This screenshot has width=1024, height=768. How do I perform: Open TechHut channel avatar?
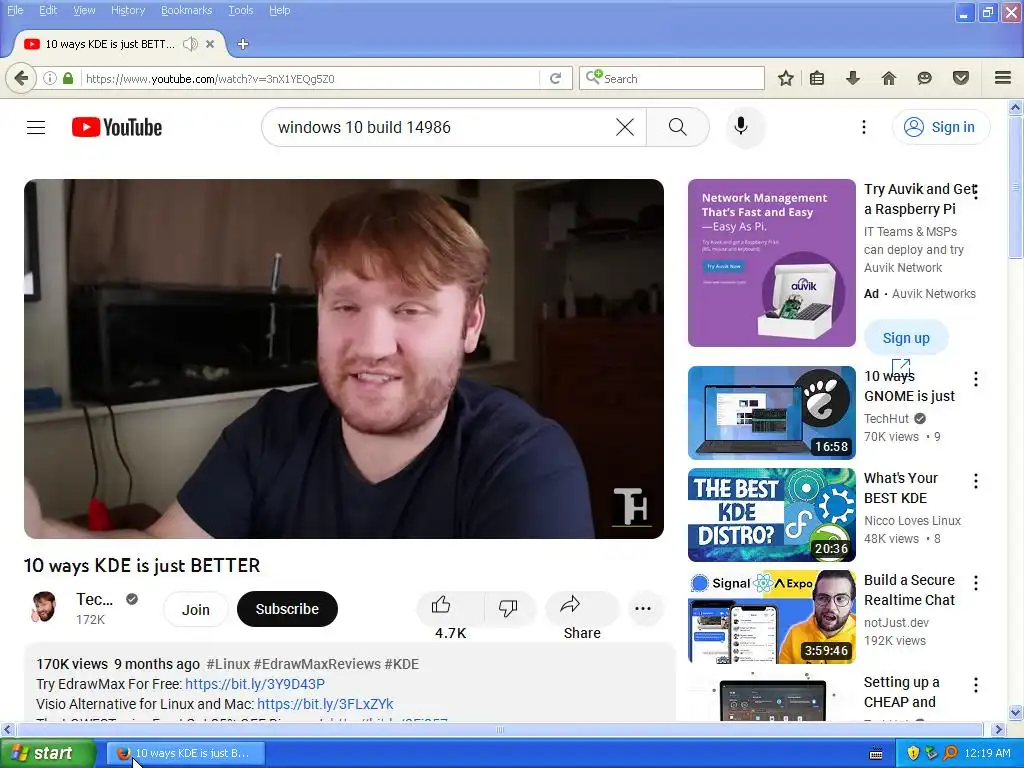[x=44, y=607]
